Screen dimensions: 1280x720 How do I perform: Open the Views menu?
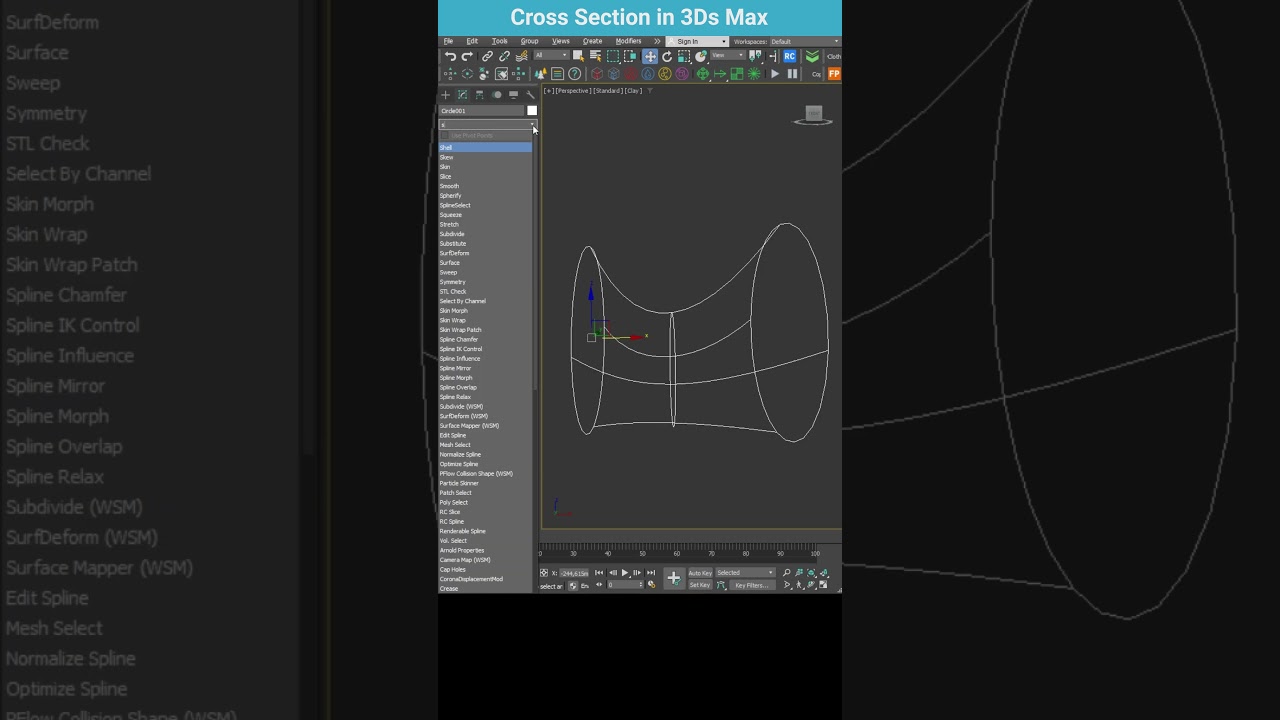pyautogui.click(x=560, y=41)
